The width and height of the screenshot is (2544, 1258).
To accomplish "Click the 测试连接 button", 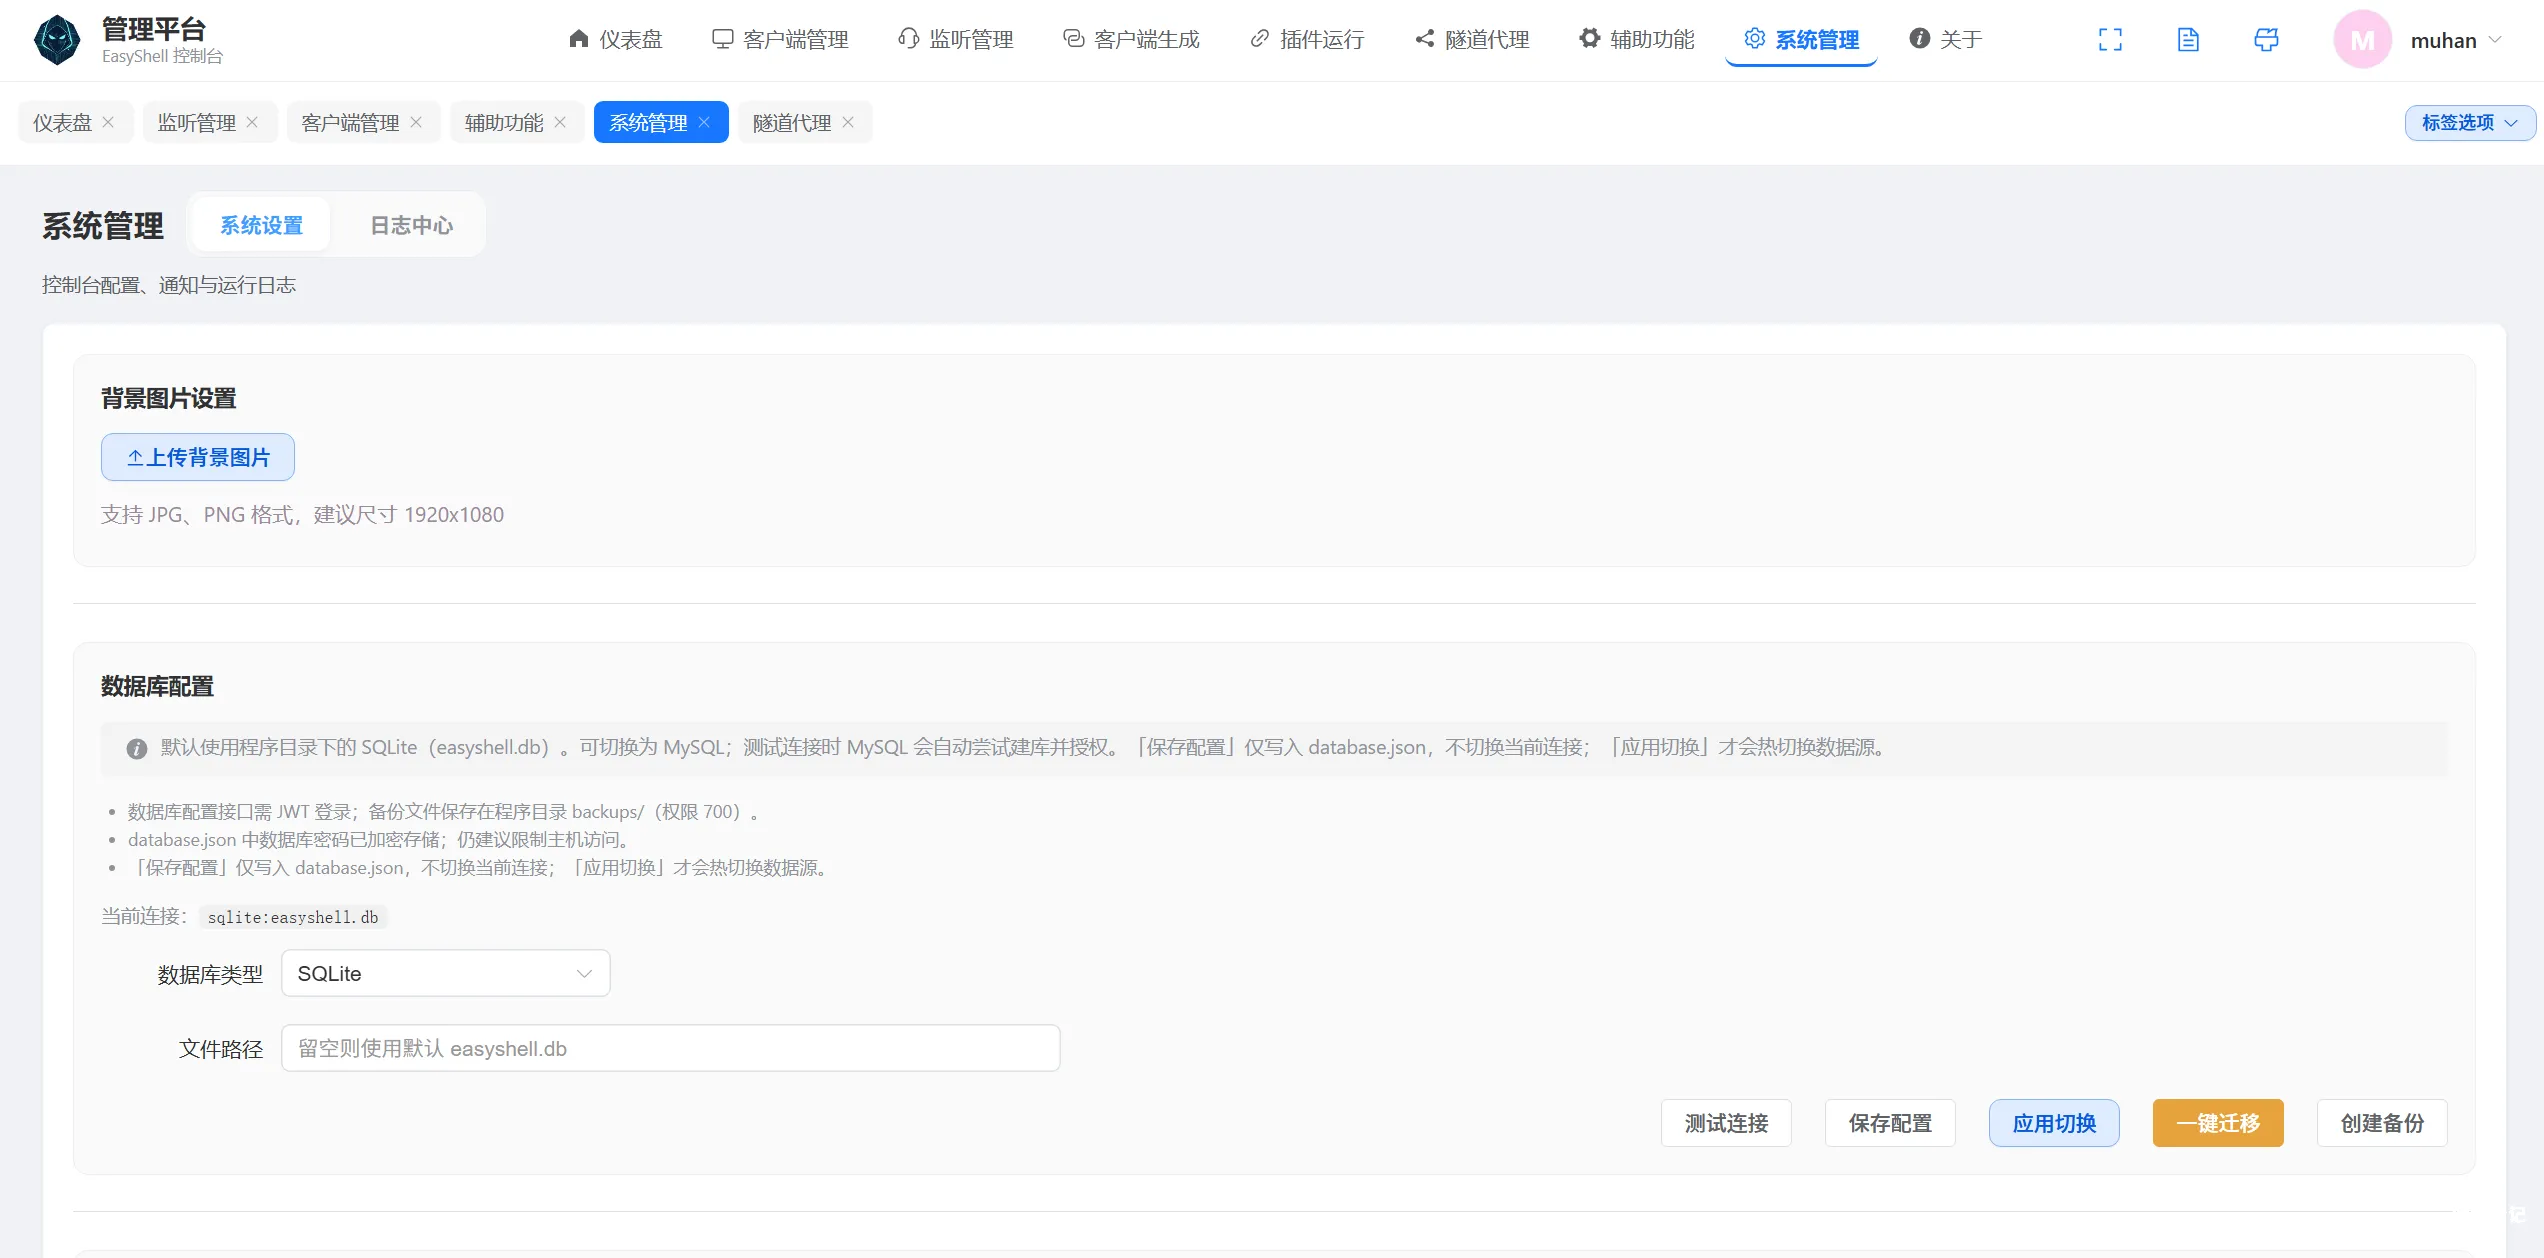I will click(x=1726, y=1123).
